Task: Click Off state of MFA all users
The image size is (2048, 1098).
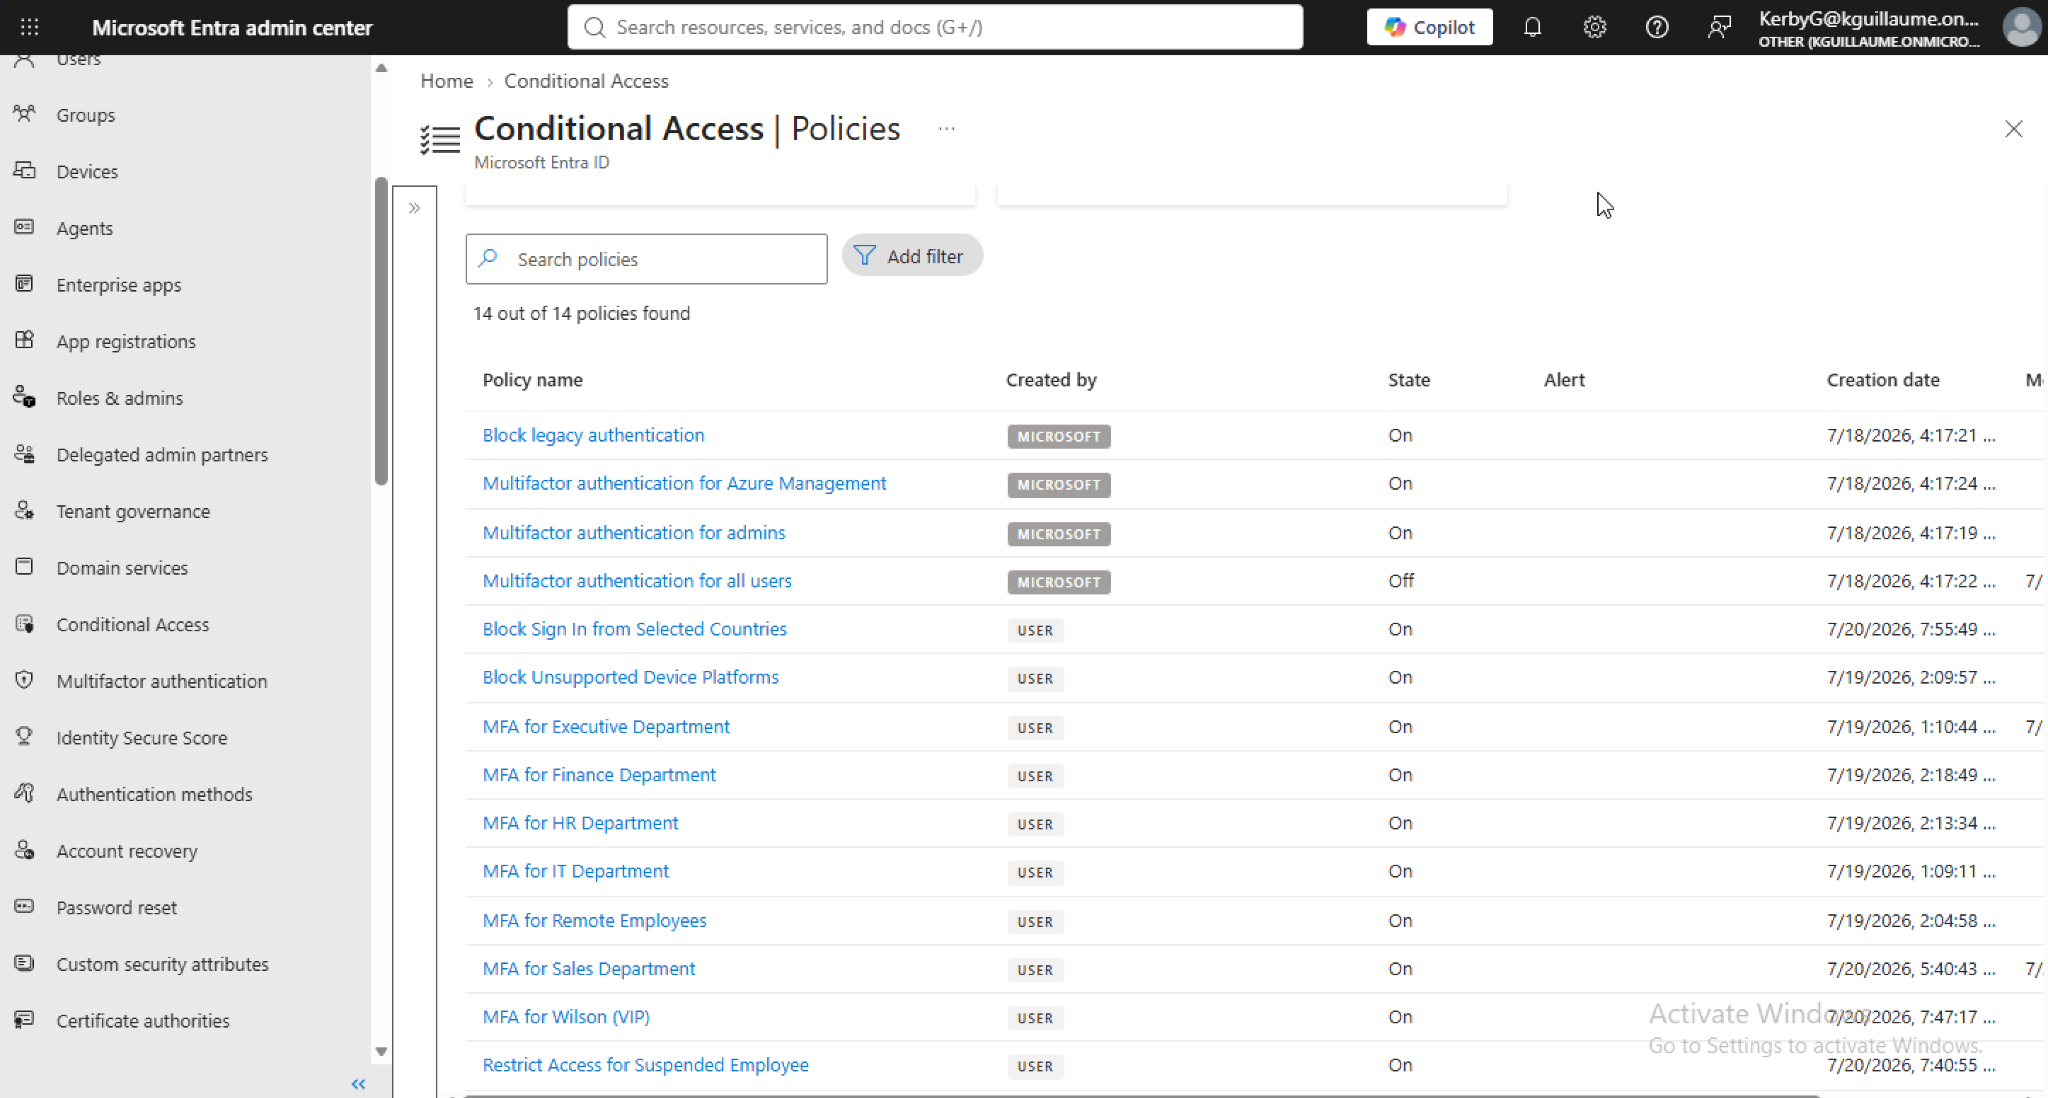Action: [x=1401, y=581]
